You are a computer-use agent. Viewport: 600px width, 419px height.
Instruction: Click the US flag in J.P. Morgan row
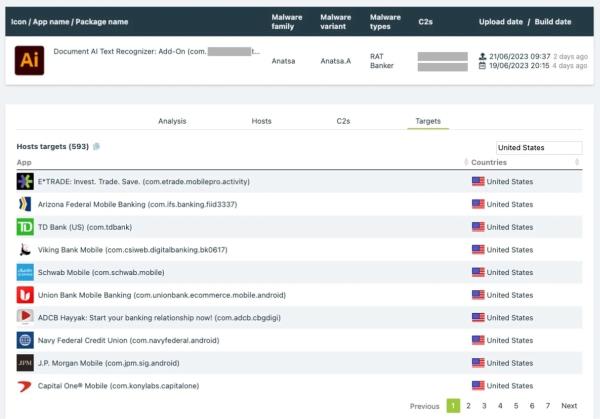478,363
